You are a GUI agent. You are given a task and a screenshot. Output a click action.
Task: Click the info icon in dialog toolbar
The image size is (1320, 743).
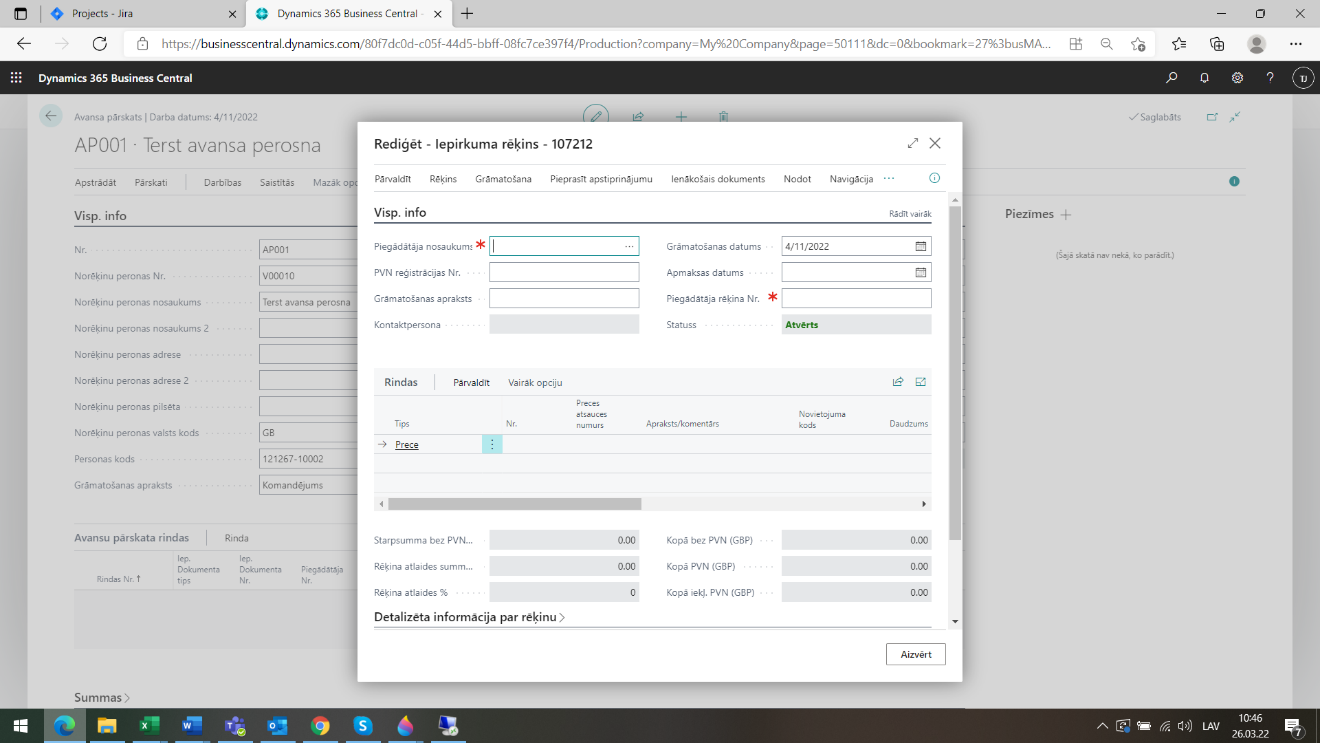pos(935,179)
